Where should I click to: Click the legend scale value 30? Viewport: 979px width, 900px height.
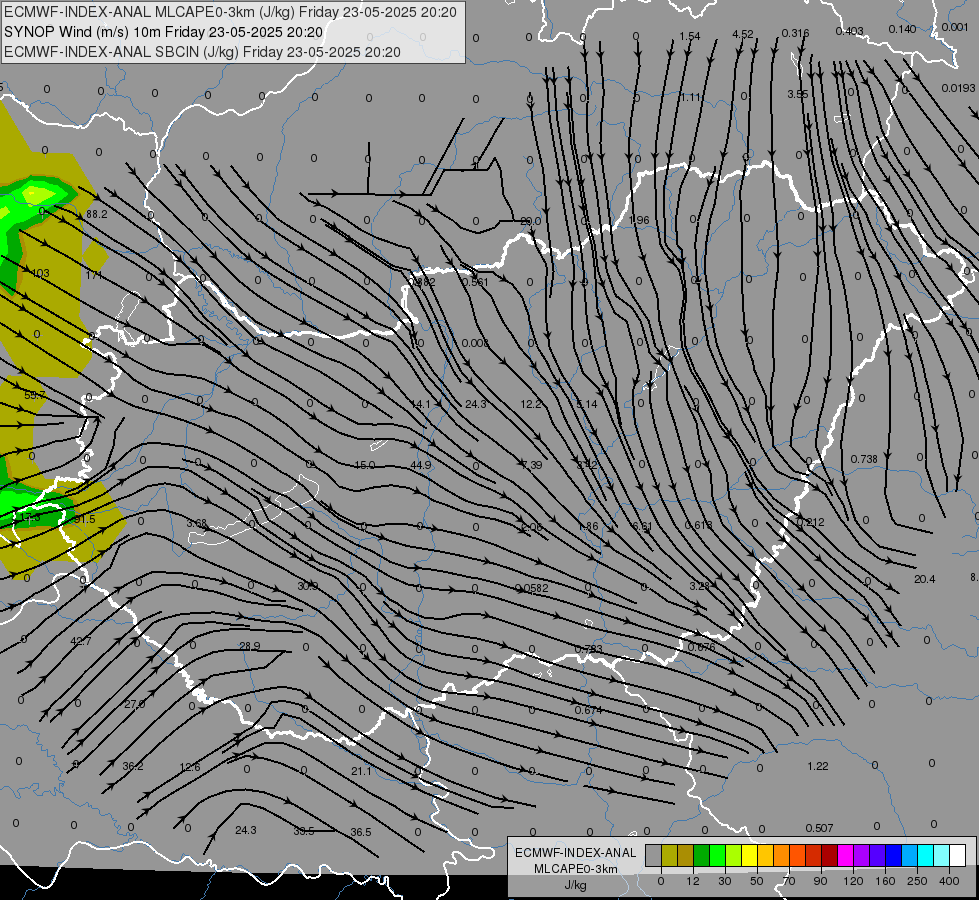(725, 881)
